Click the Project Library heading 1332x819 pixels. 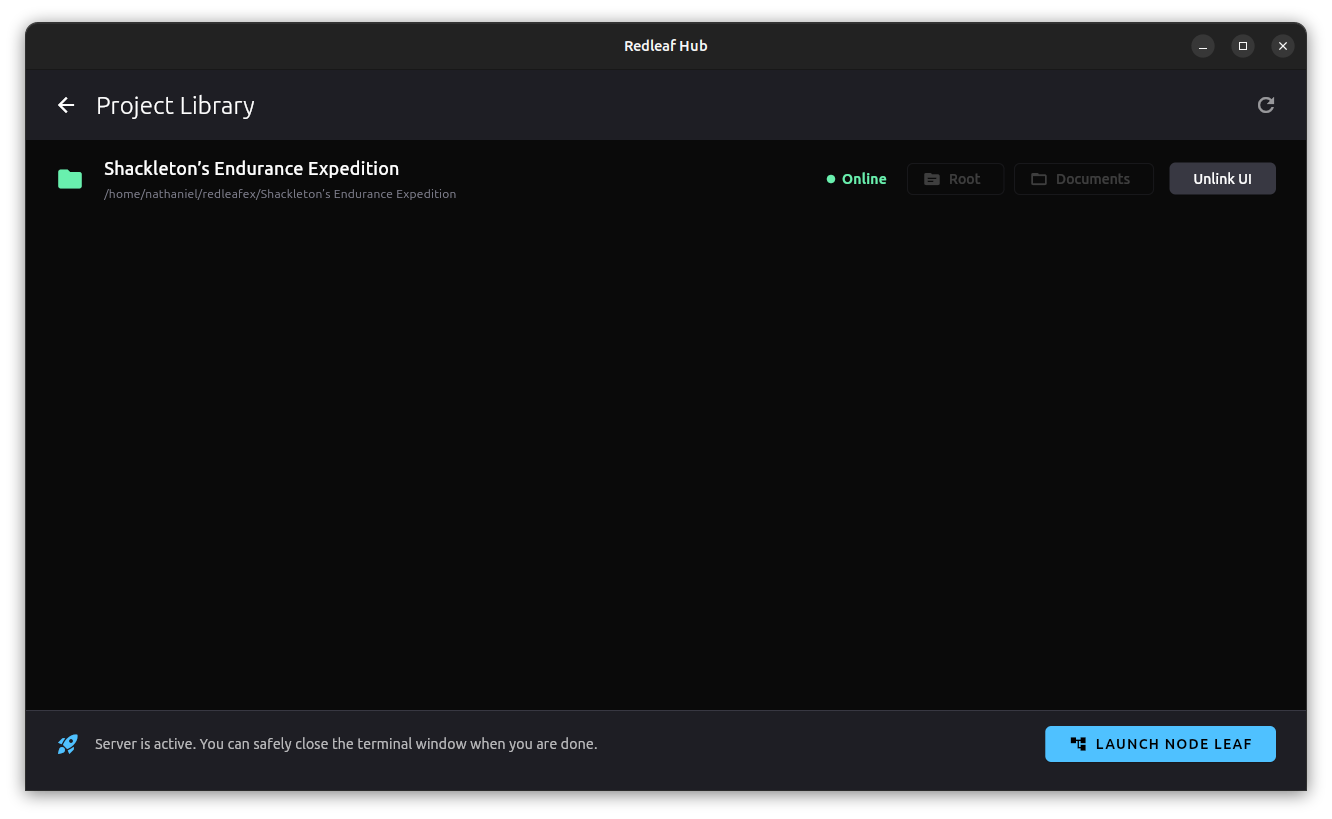tap(175, 105)
